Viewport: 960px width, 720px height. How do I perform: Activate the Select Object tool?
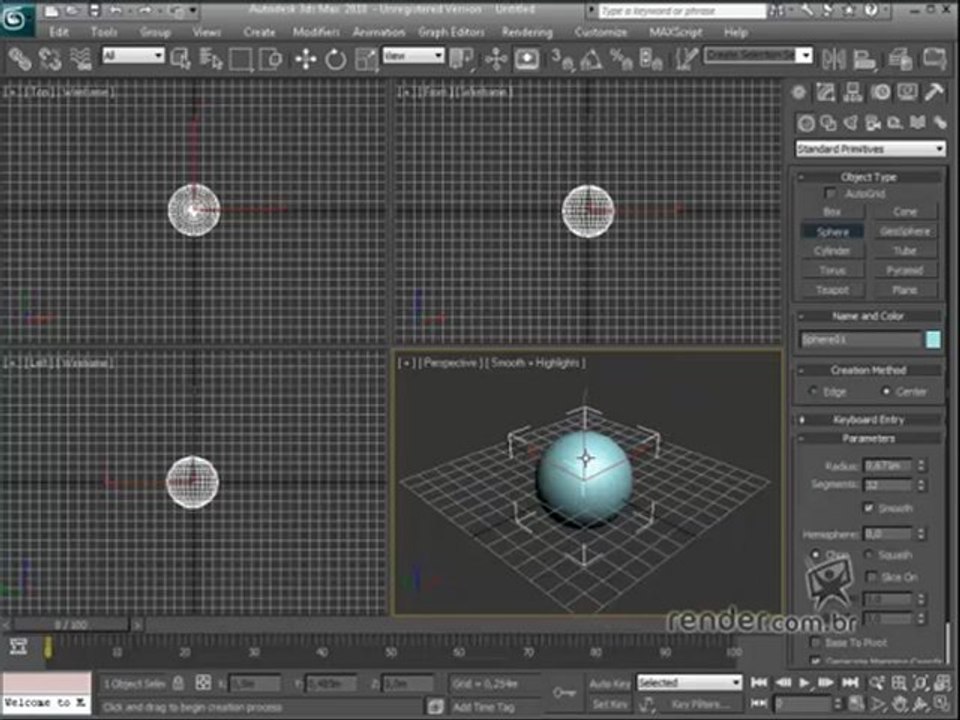pos(181,59)
